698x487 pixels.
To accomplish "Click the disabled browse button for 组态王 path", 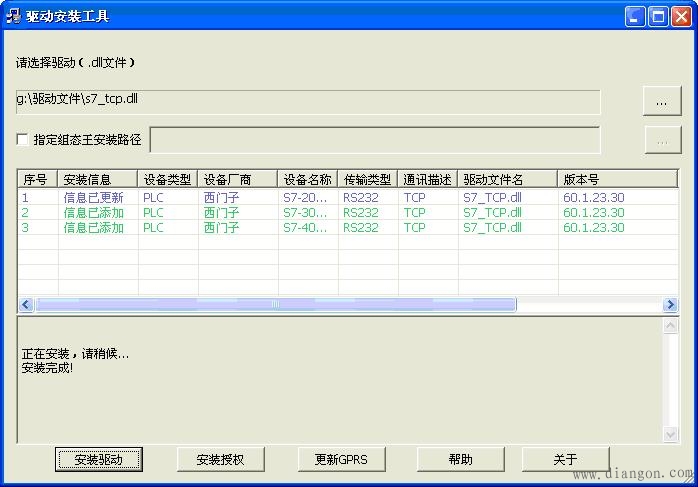I will (x=662, y=140).
